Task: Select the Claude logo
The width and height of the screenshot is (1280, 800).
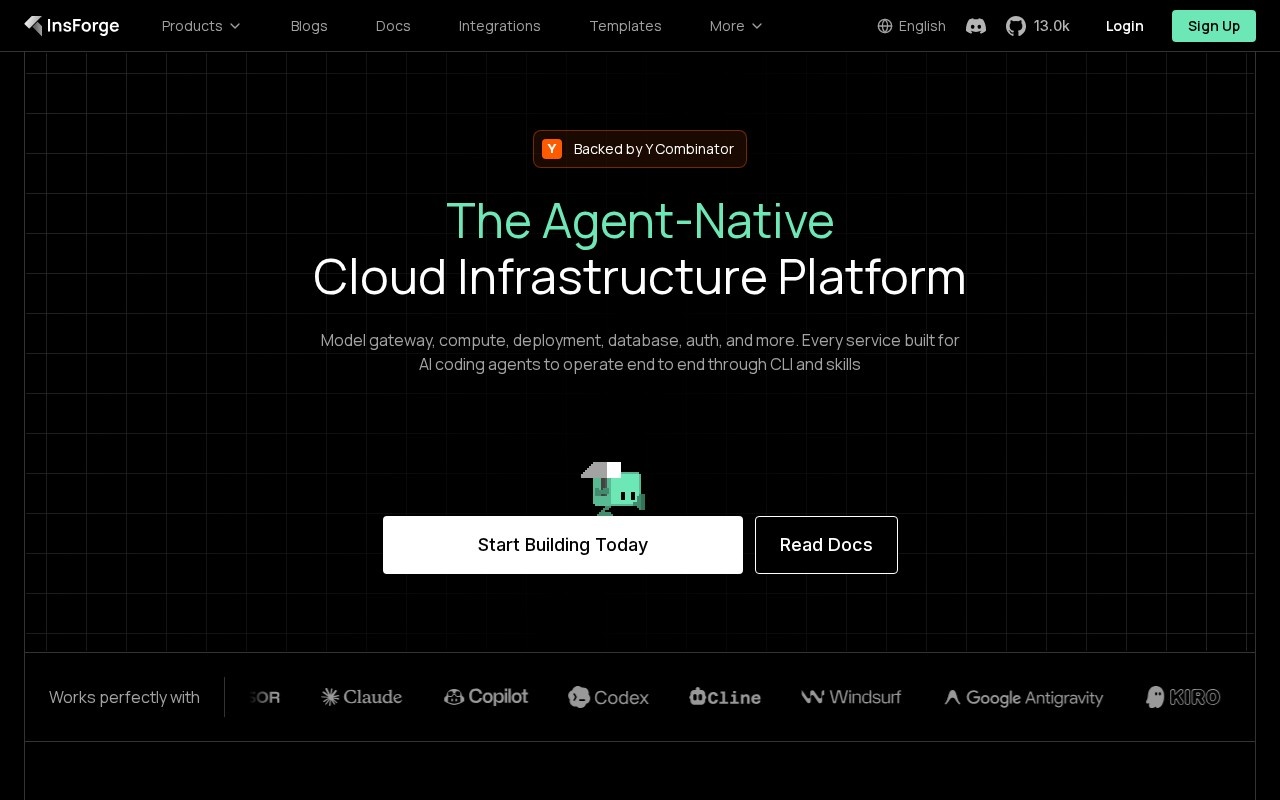Action: (x=362, y=697)
